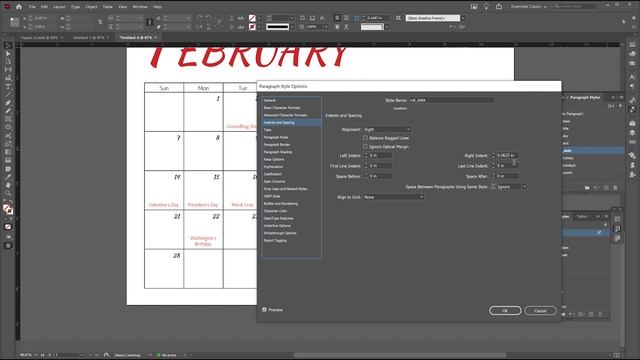Click the Space Before value field
Screen dimensions: 640x360
[x=380, y=176]
